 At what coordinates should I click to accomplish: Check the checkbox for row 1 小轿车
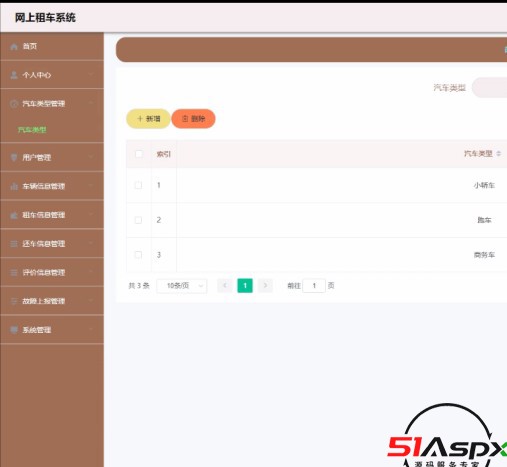point(138,185)
